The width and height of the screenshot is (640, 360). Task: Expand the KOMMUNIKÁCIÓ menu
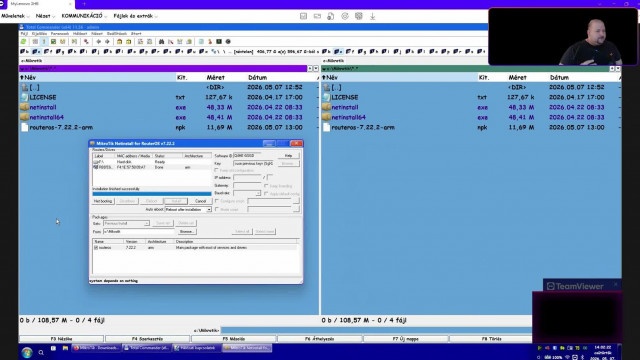pos(84,16)
